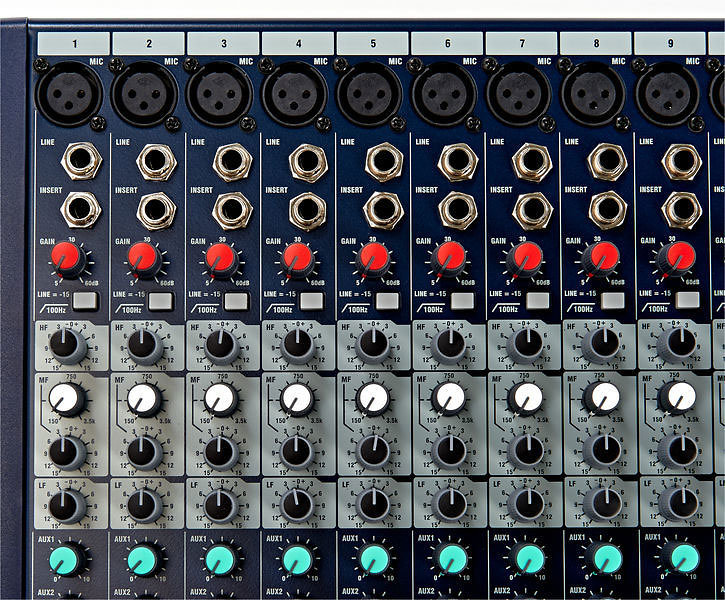This screenshot has height=600, width=725.
Task: Click the white MF frequency knob on channel 2
Action: click(144, 399)
